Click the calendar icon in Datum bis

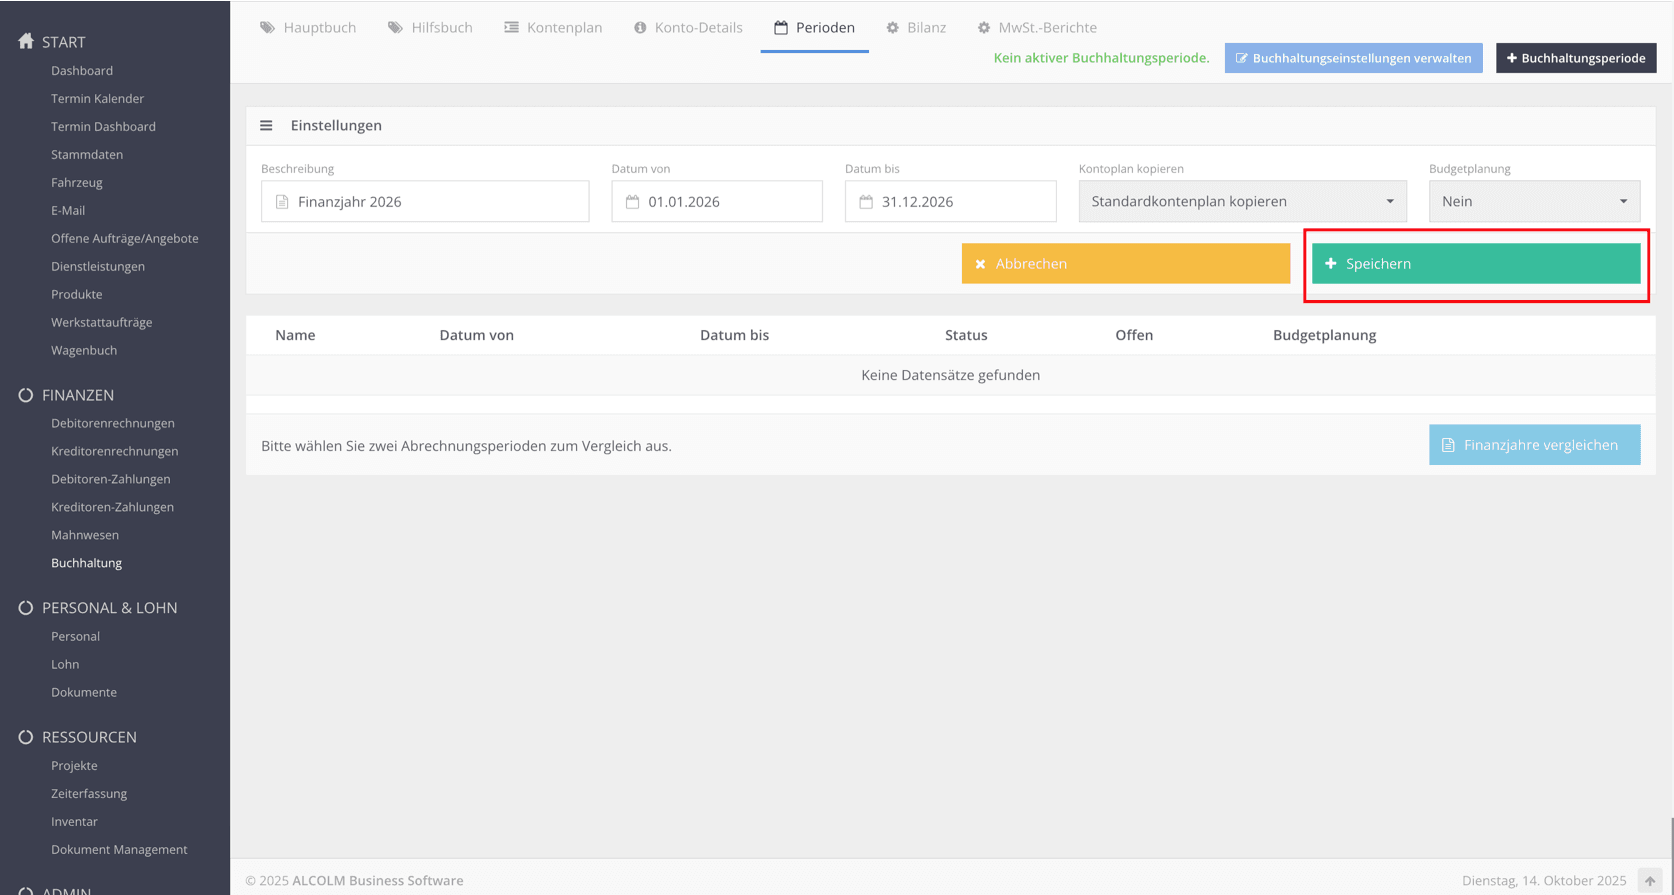pyautogui.click(x=866, y=202)
